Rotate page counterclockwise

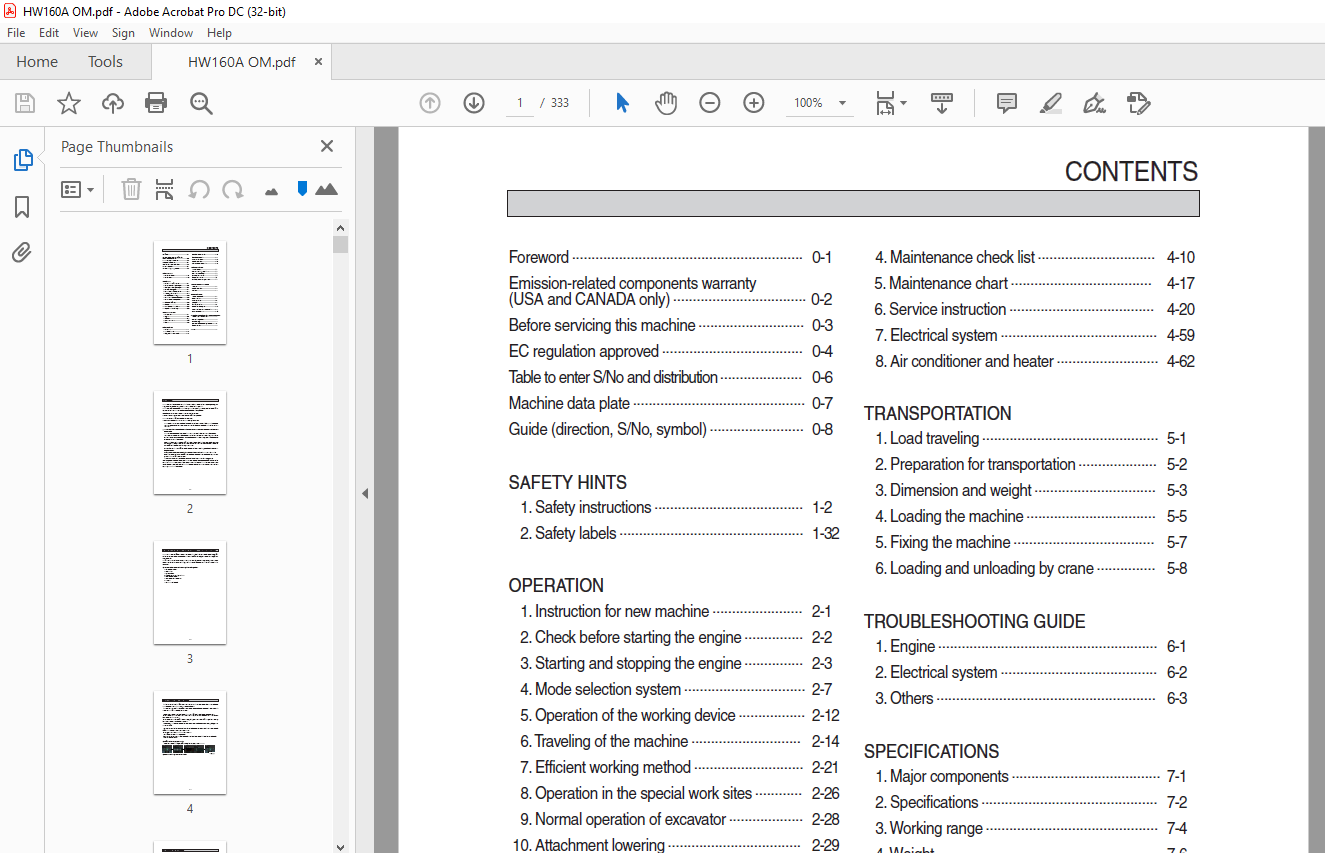[x=199, y=189]
